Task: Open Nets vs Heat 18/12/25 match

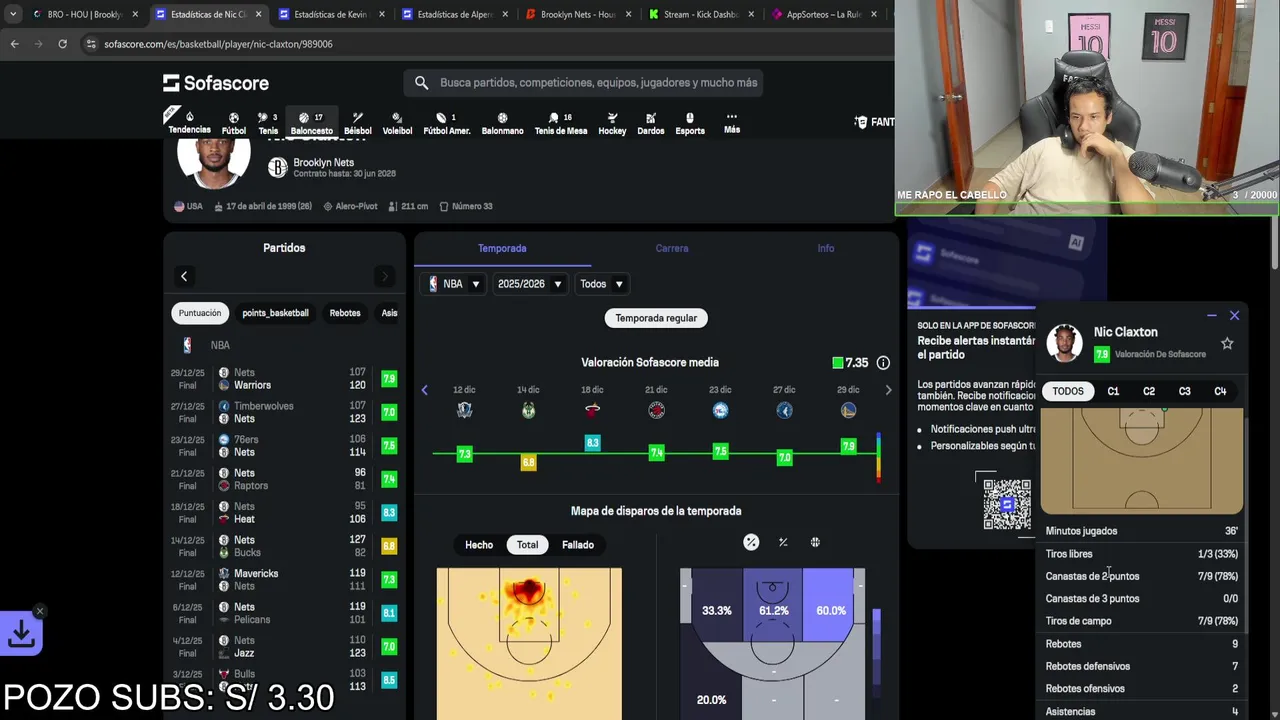Action: point(284,513)
